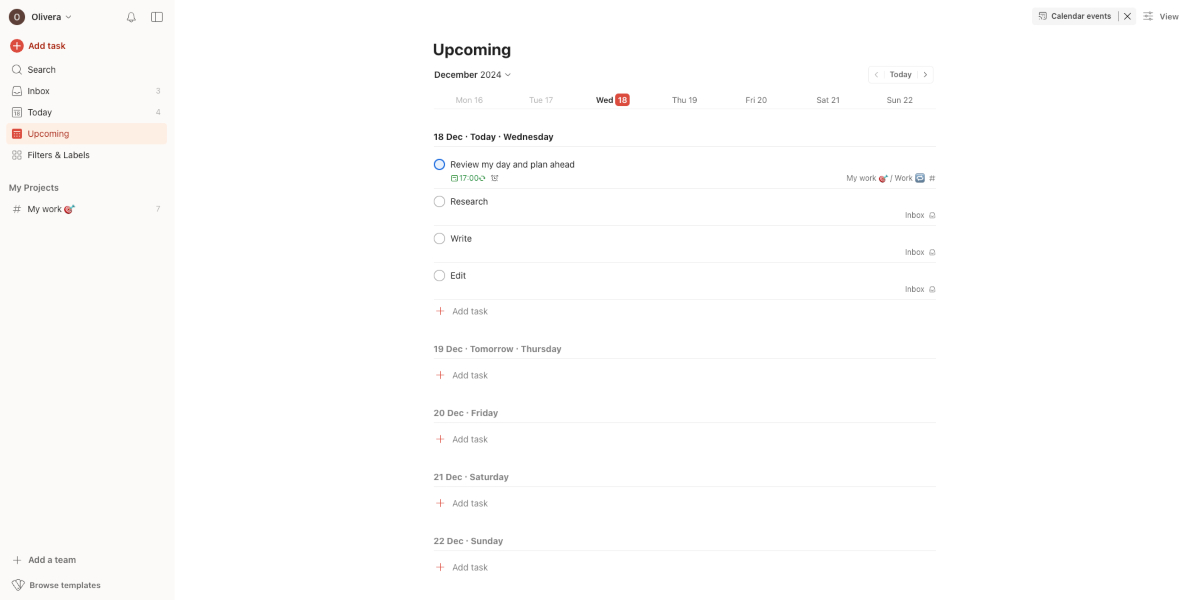Viewport: 1194px width, 600px height.
Task: Click the Today button in date navigation
Action: click(x=900, y=75)
